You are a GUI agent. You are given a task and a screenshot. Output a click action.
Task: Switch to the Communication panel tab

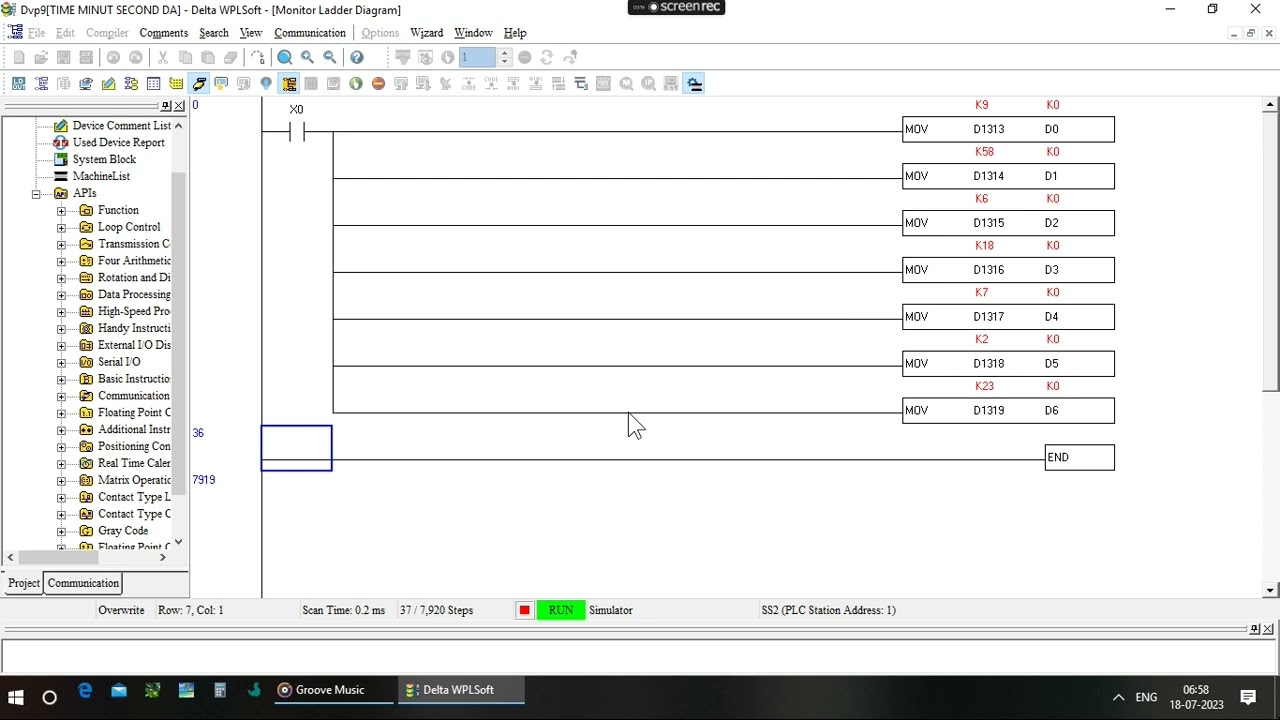(83, 583)
